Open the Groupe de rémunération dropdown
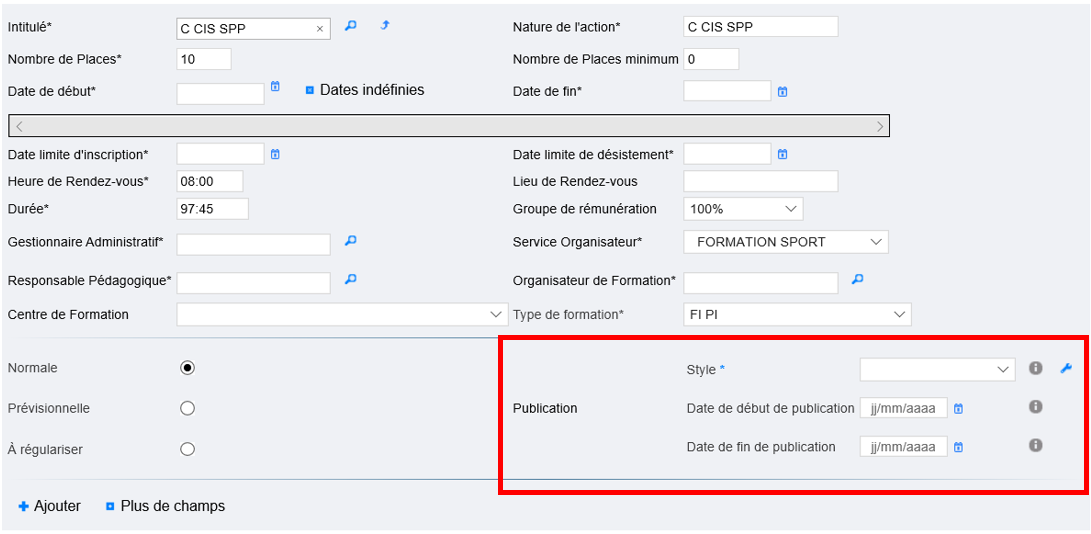The height and width of the screenshot is (534, 1091). point(743,209)
